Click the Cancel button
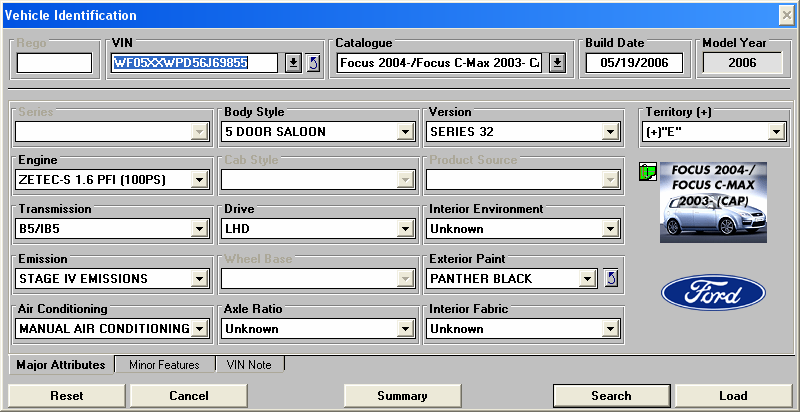Image resolution: width=800 pixels, height=412 pixels. (x=189, y=396)
